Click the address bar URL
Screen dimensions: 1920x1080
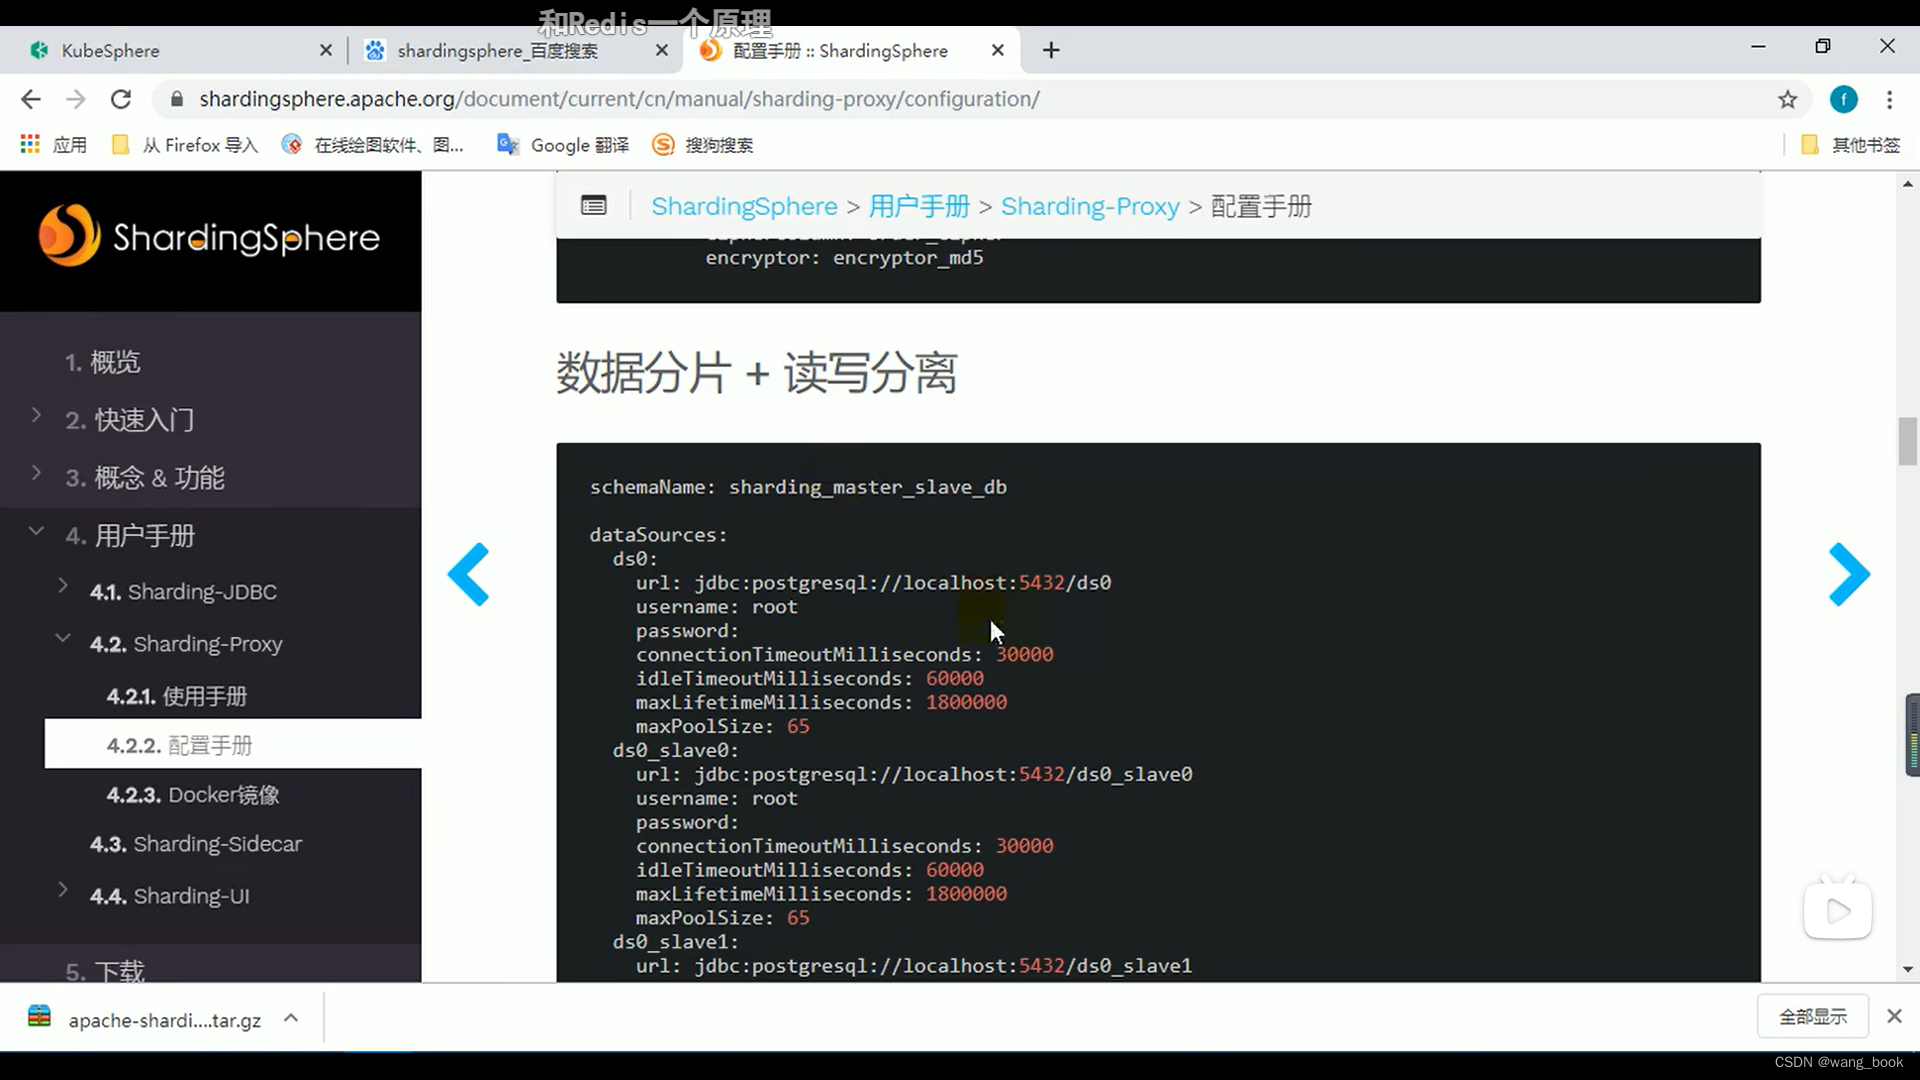click(619, 99)
